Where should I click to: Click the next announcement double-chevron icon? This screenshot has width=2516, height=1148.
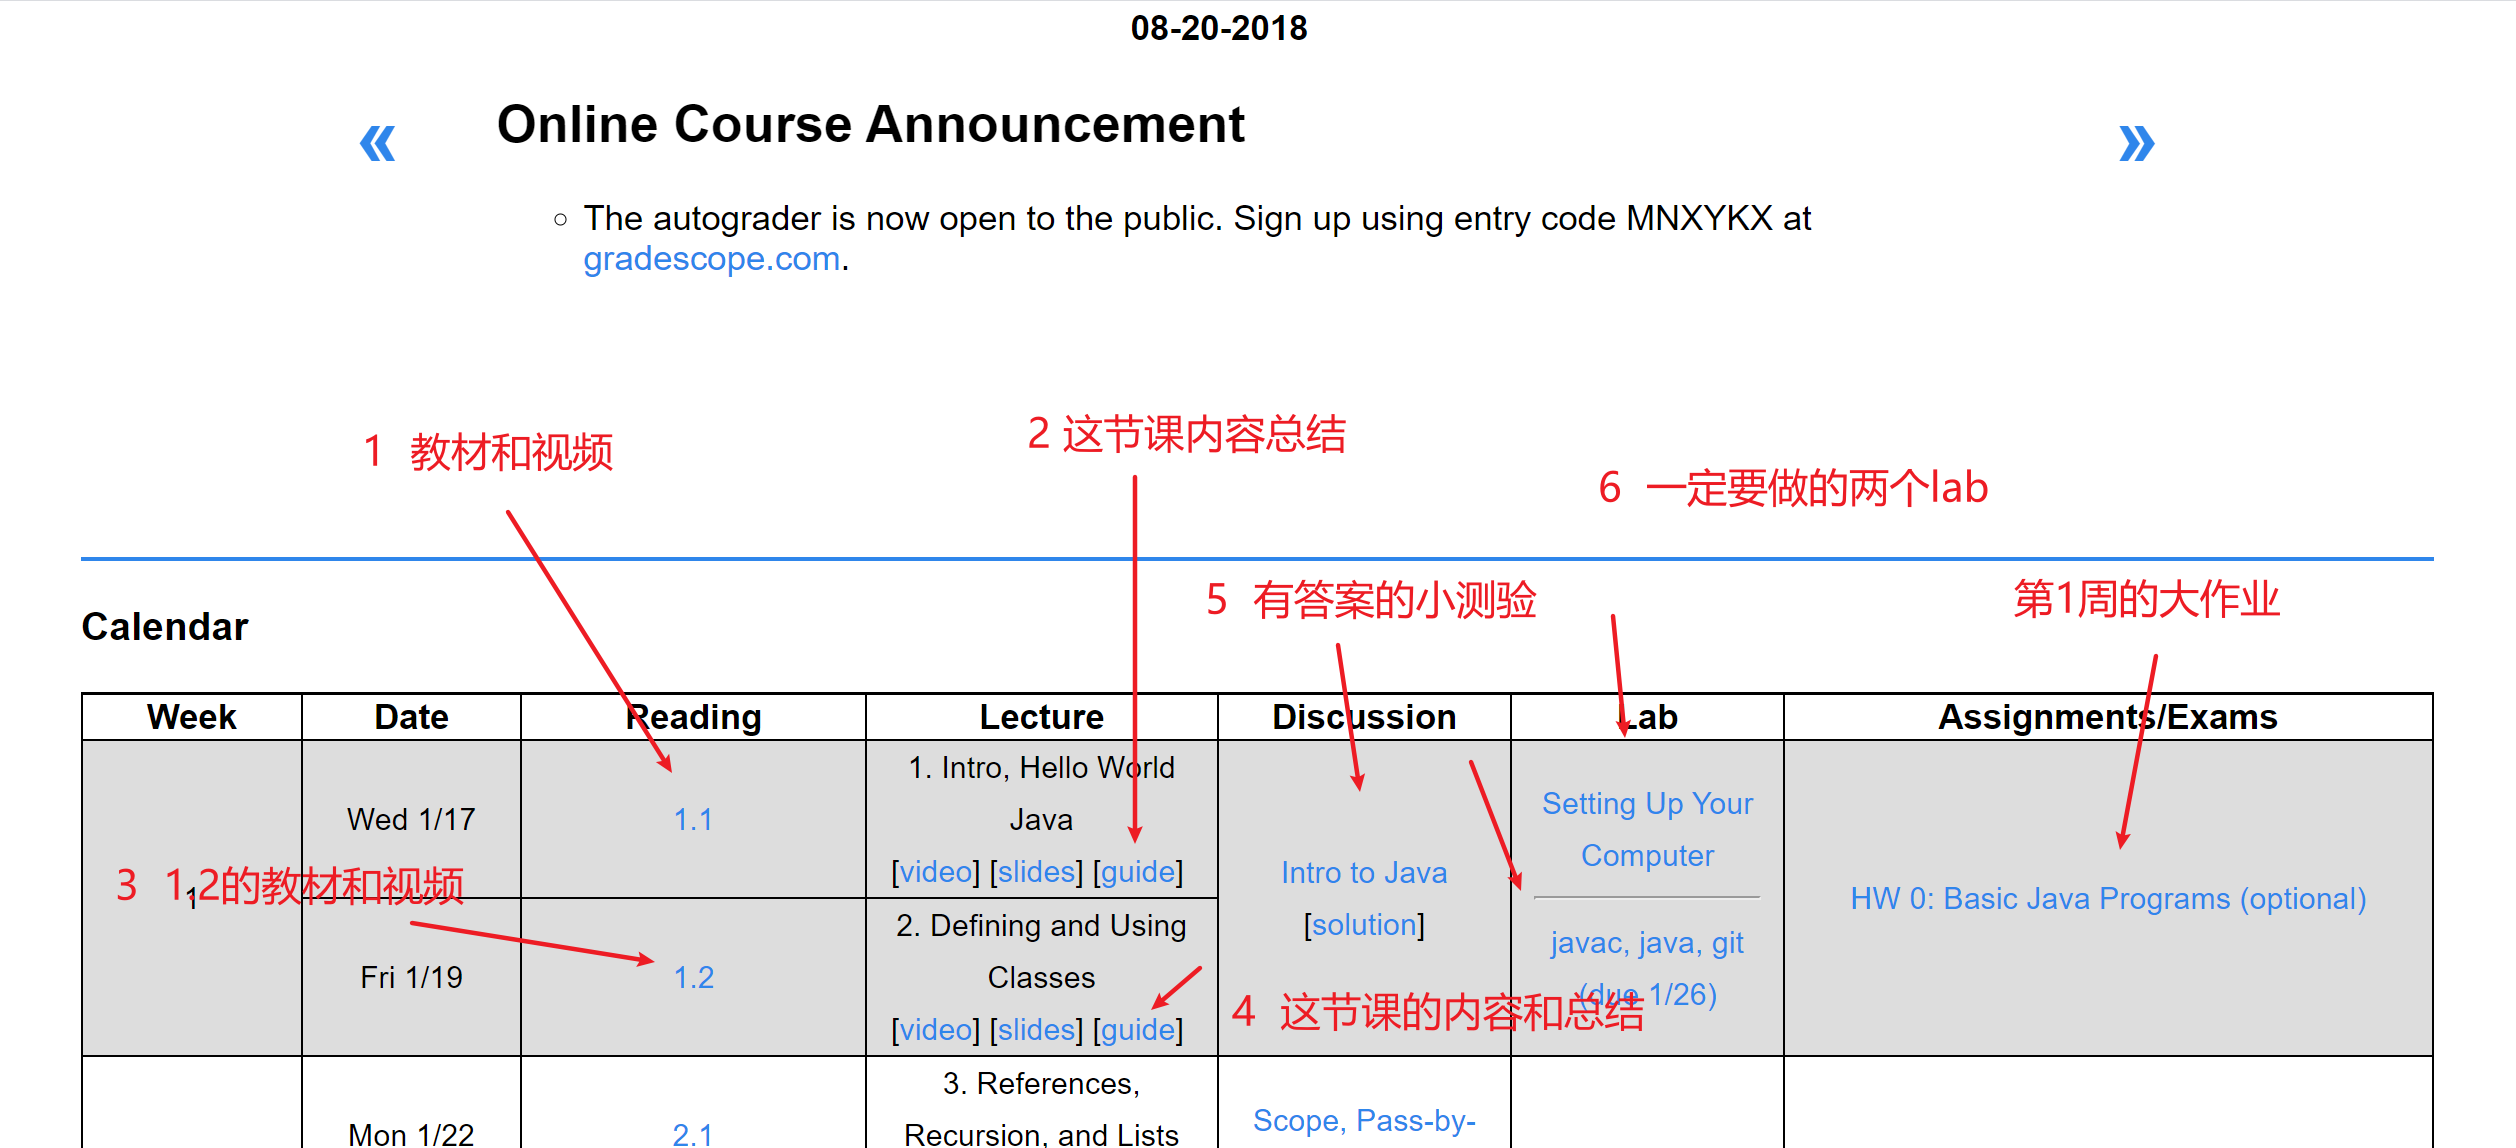click(x=2136, y=143)
